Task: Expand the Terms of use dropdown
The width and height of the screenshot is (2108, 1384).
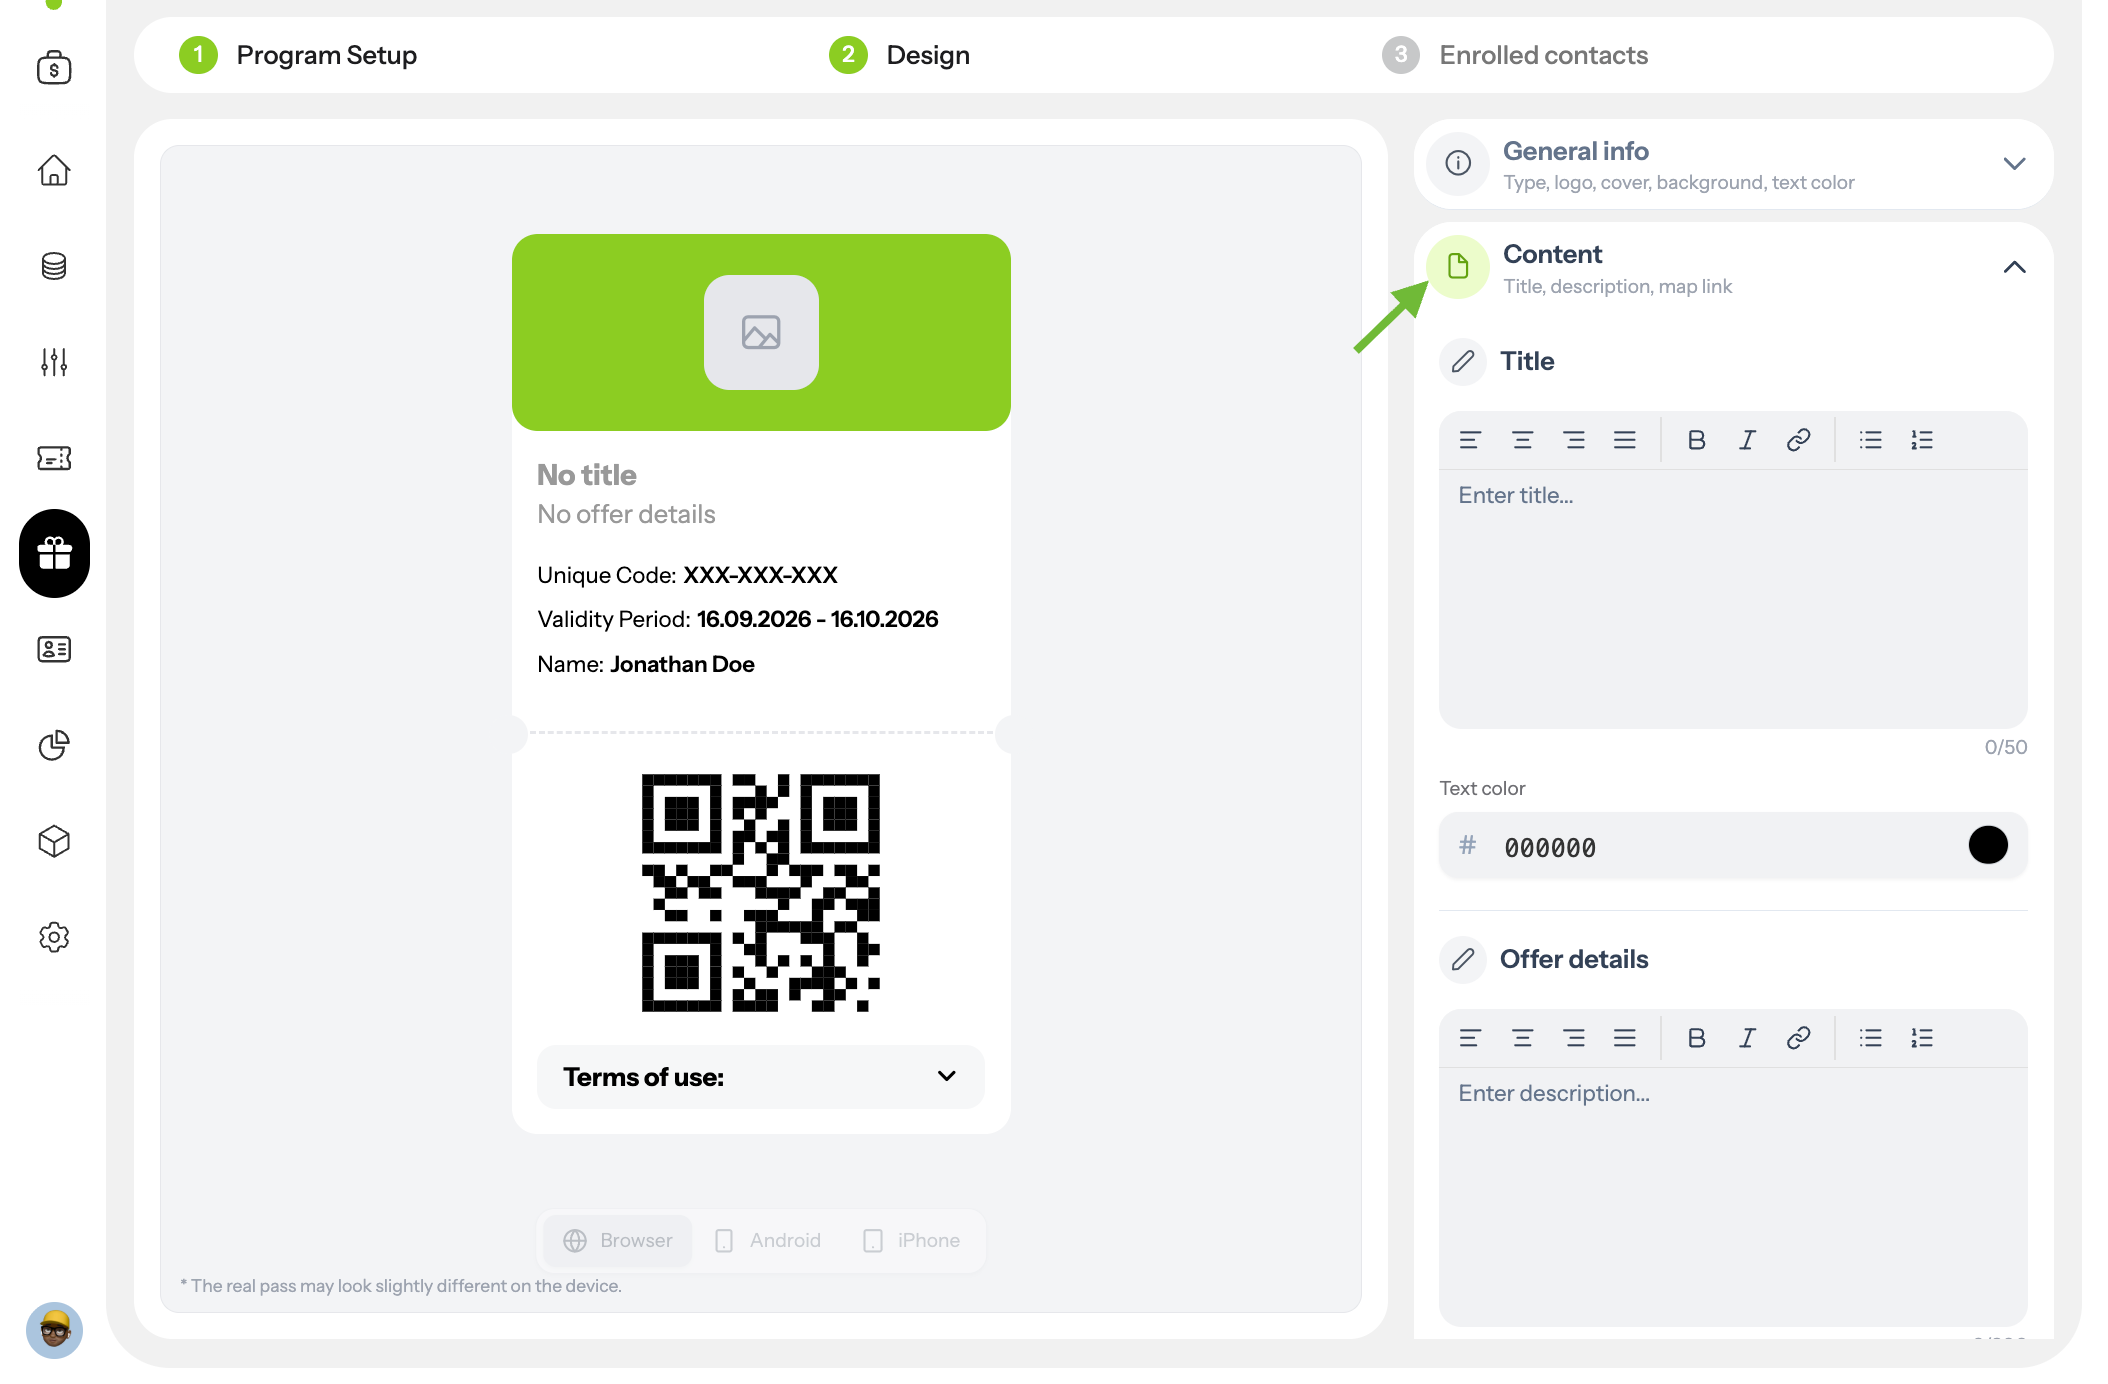Action: coord(760,1077)
